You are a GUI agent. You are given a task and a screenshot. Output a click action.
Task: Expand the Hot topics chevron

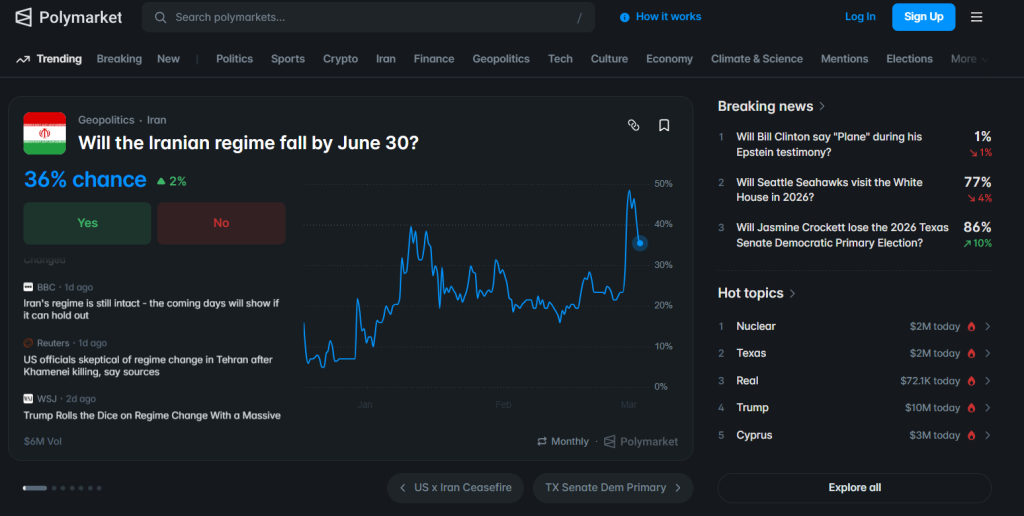pyautogui.click(x=792, y=294)
